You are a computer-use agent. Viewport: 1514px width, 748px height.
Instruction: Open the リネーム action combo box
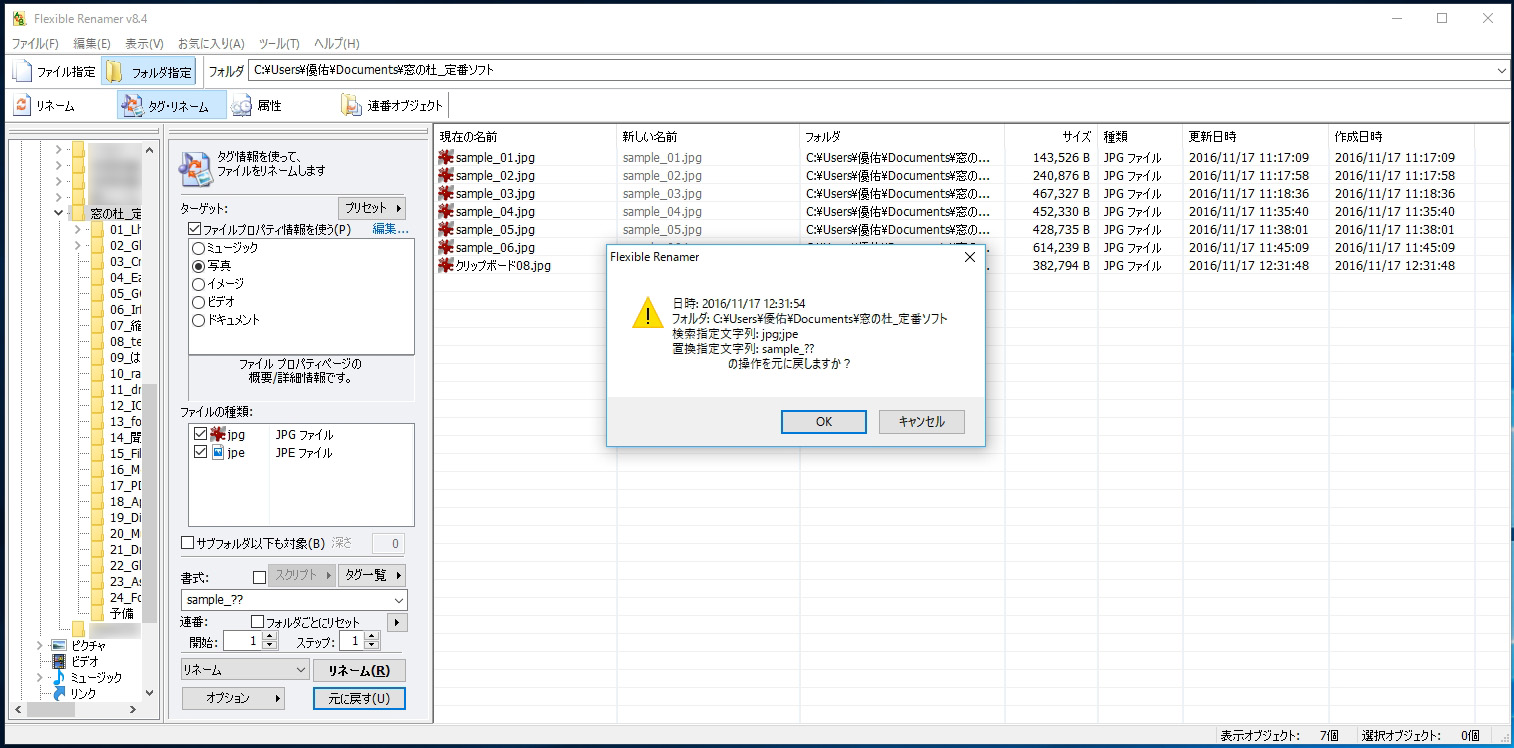[x=245, y=670]
